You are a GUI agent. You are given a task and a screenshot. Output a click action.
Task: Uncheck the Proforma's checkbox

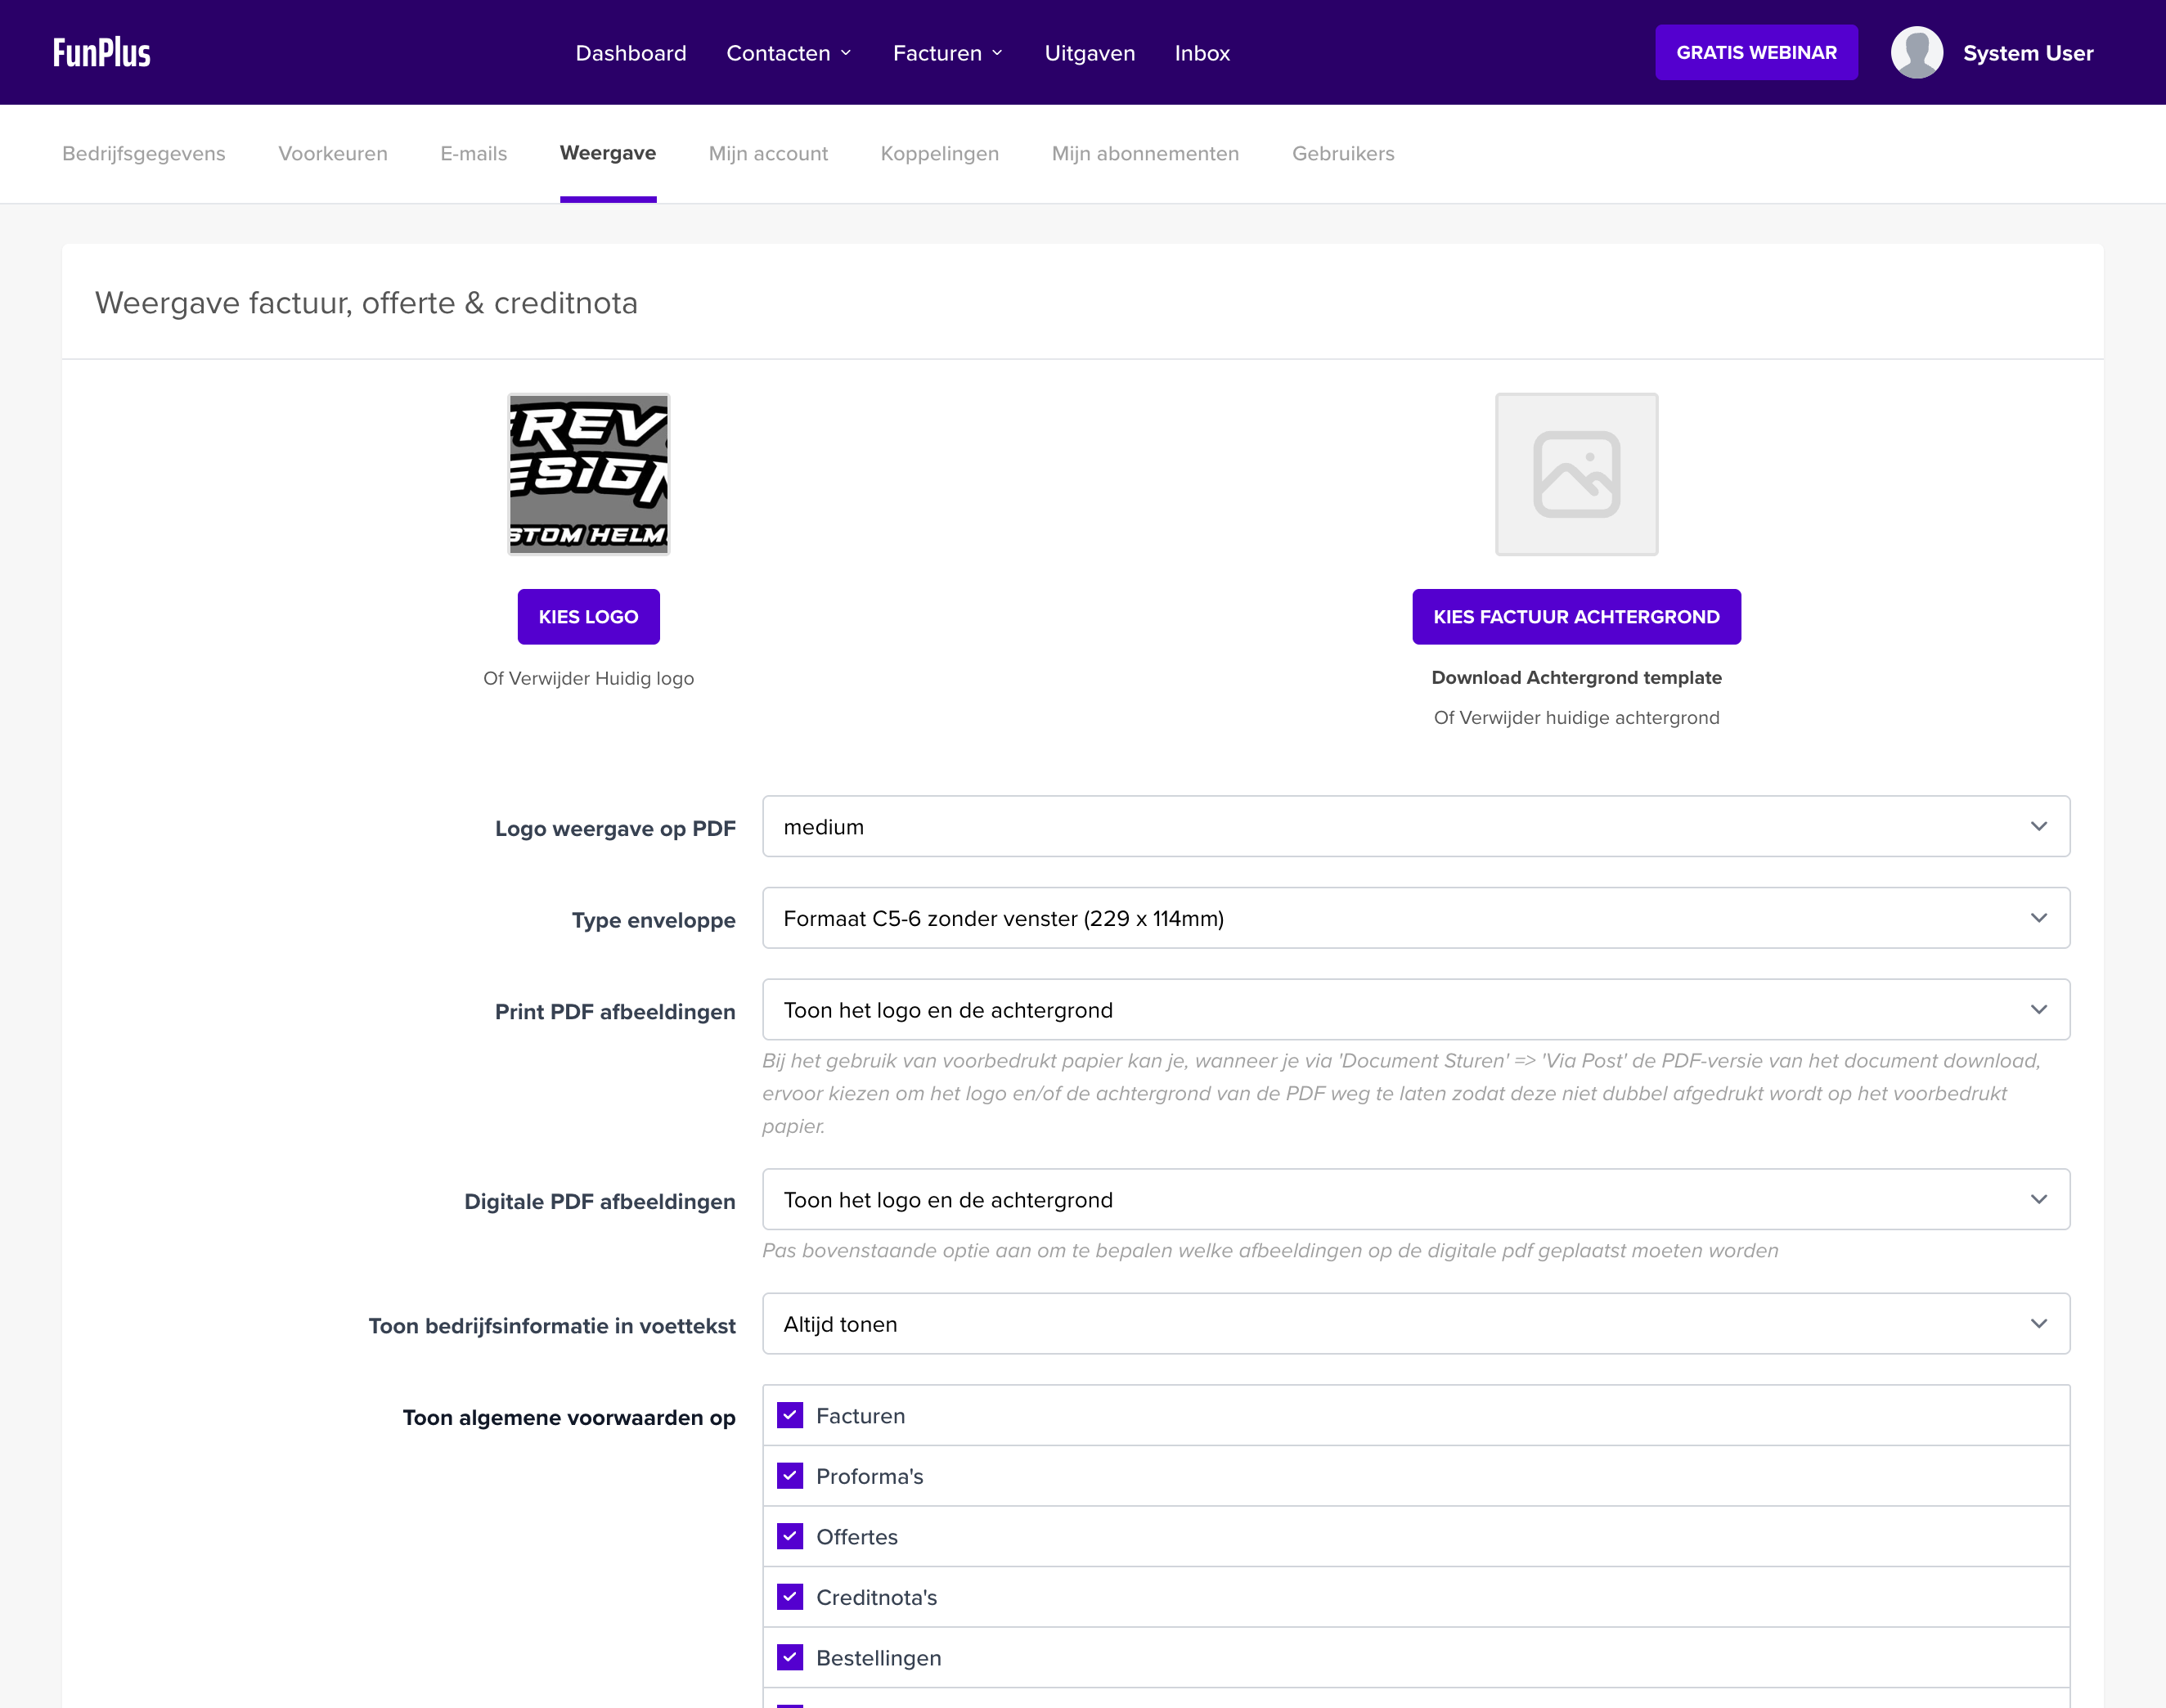click(x=790, y=1476)
